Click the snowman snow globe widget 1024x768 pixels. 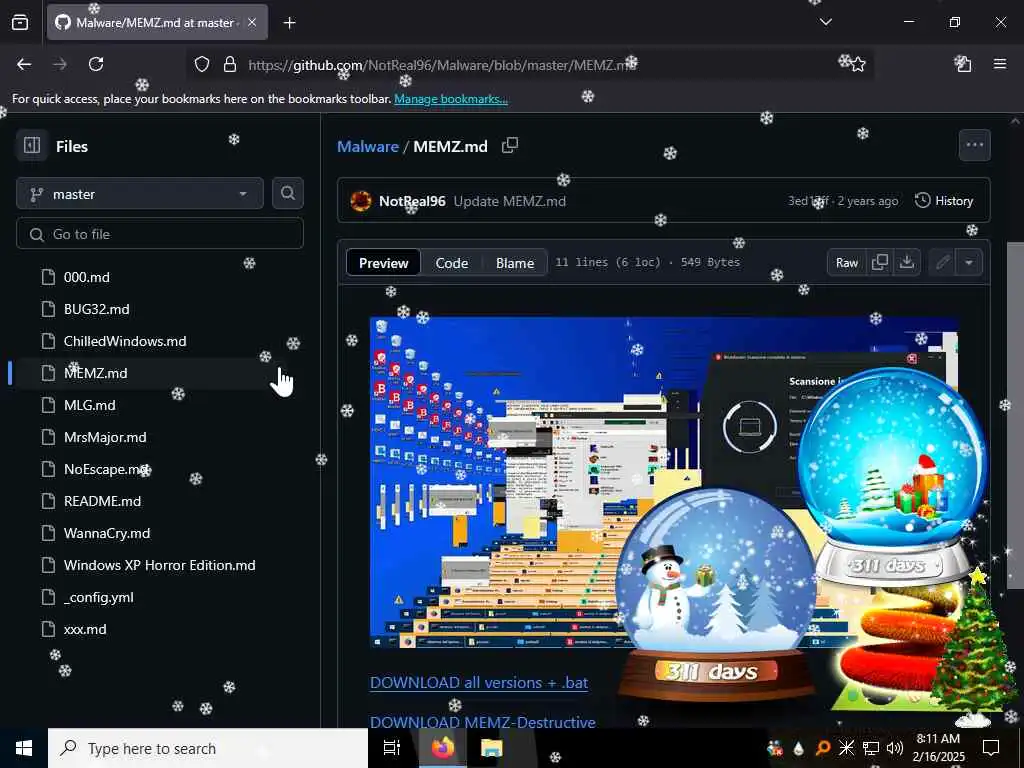[715, 594]
